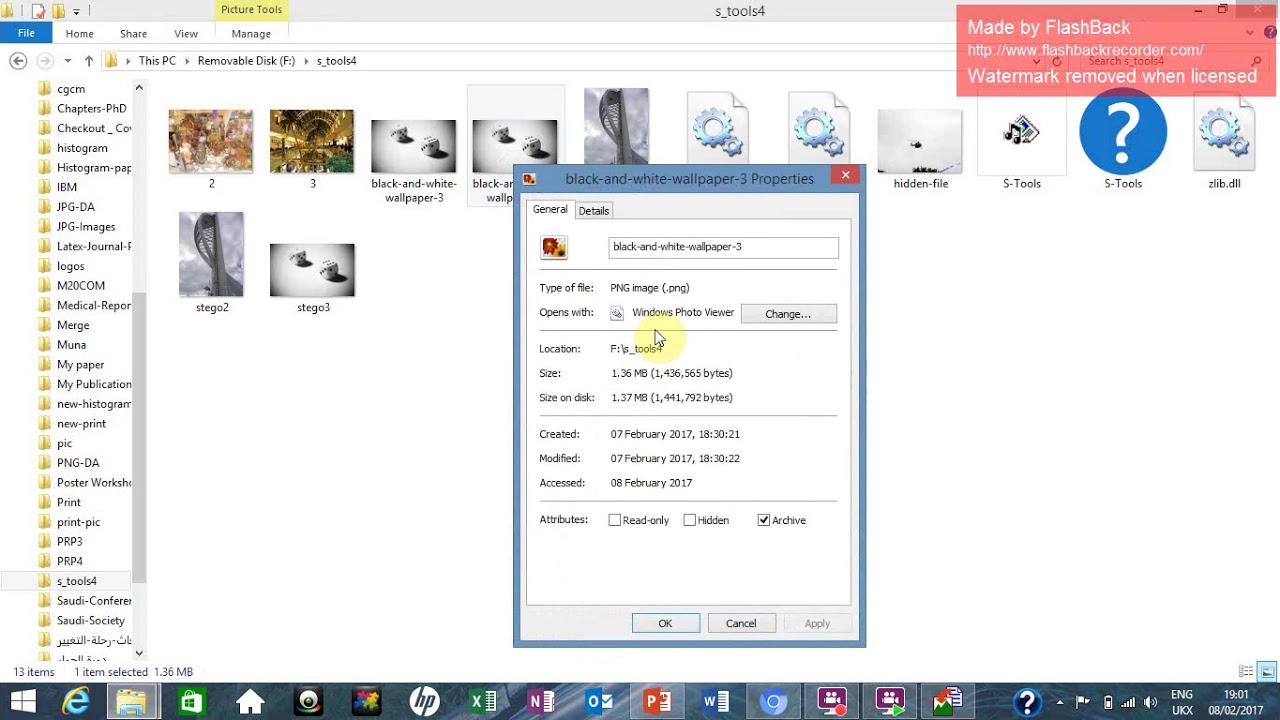Check the Hidden attribute checkbox
This screenshot has height=720, width=1280.
[690, 520]
